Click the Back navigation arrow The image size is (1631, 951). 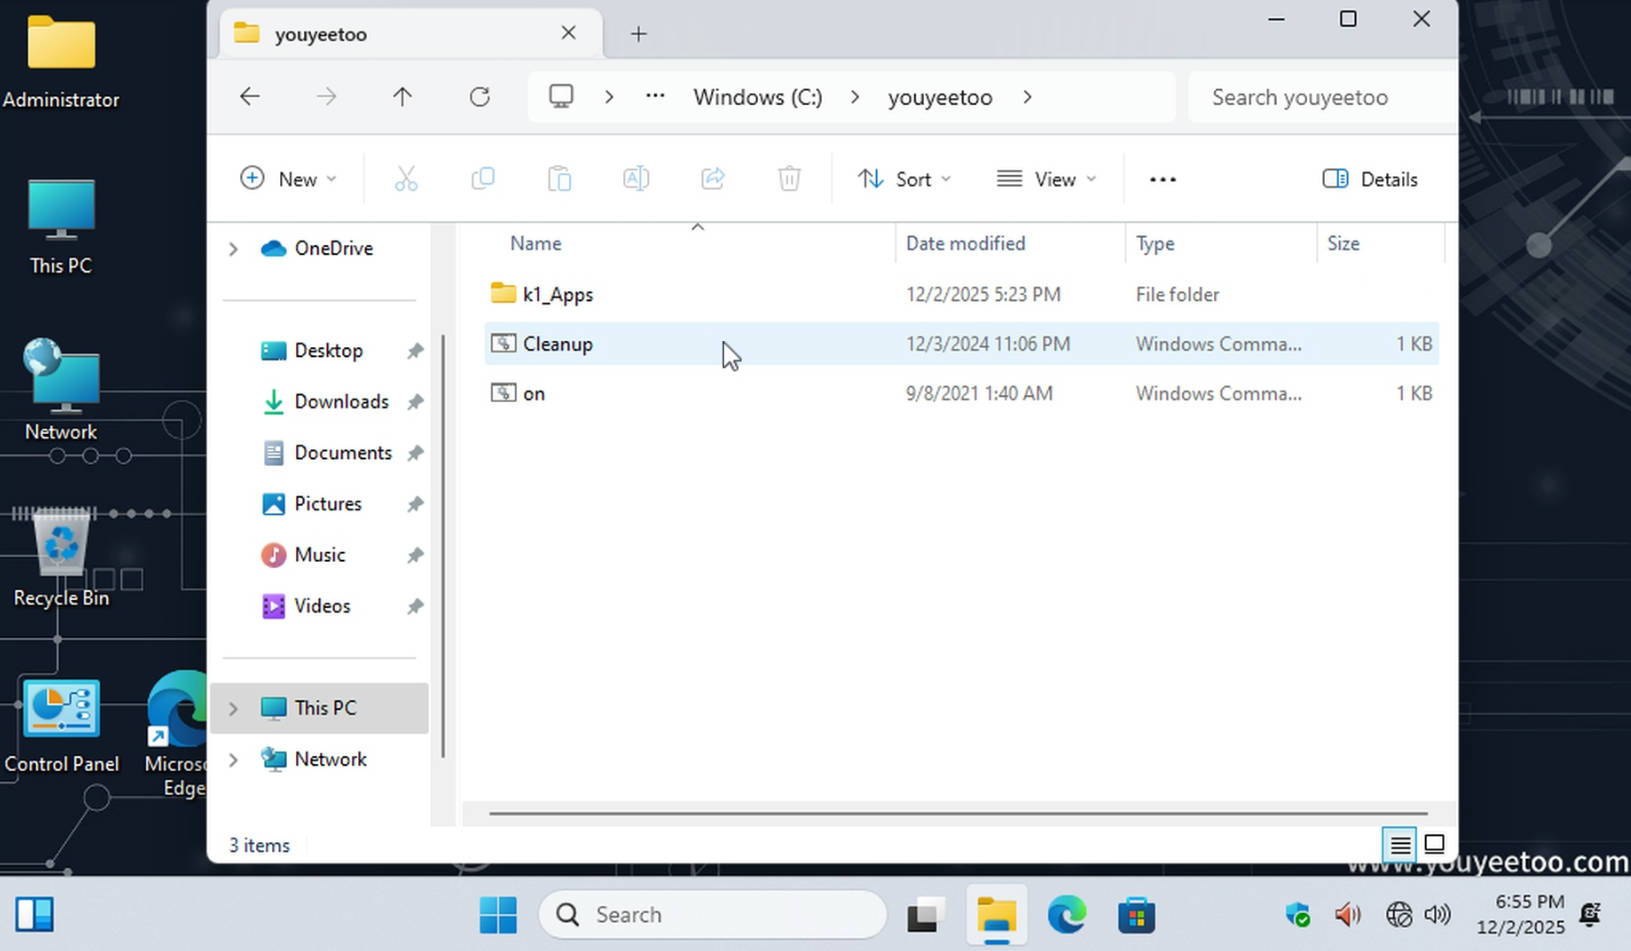tap(250, 97)
